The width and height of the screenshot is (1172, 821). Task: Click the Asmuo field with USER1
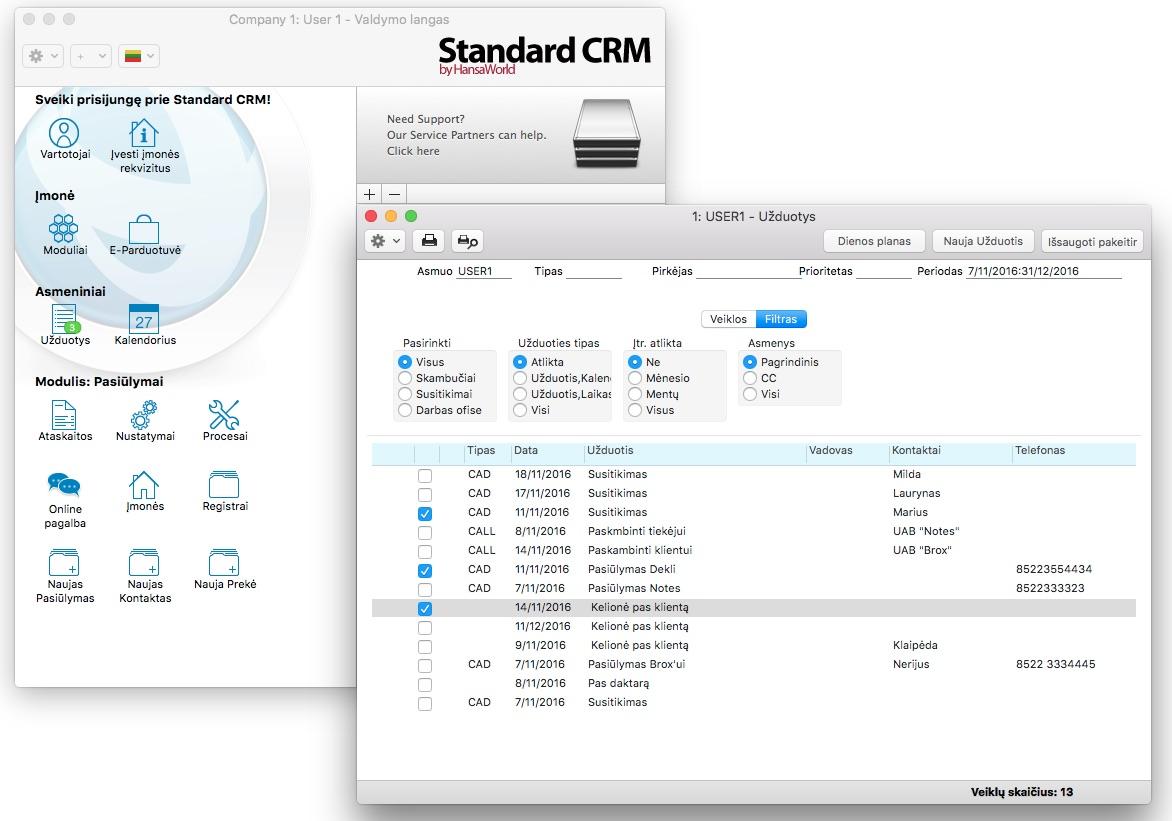[484, 271]
